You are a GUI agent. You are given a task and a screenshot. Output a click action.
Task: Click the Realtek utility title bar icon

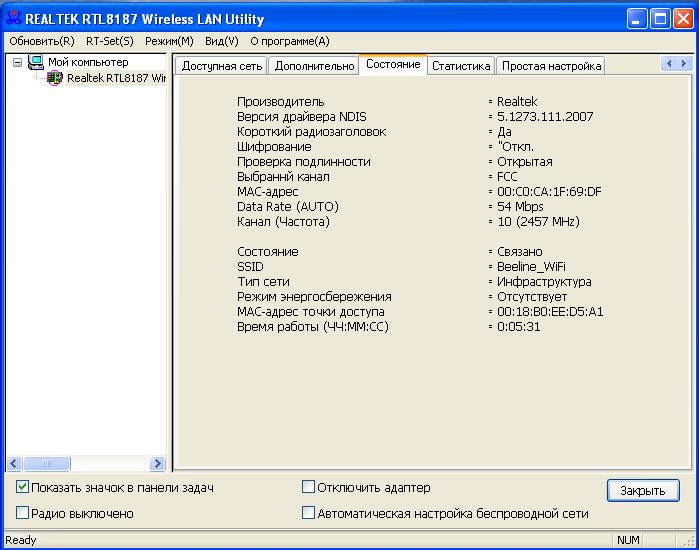point(14,17)
